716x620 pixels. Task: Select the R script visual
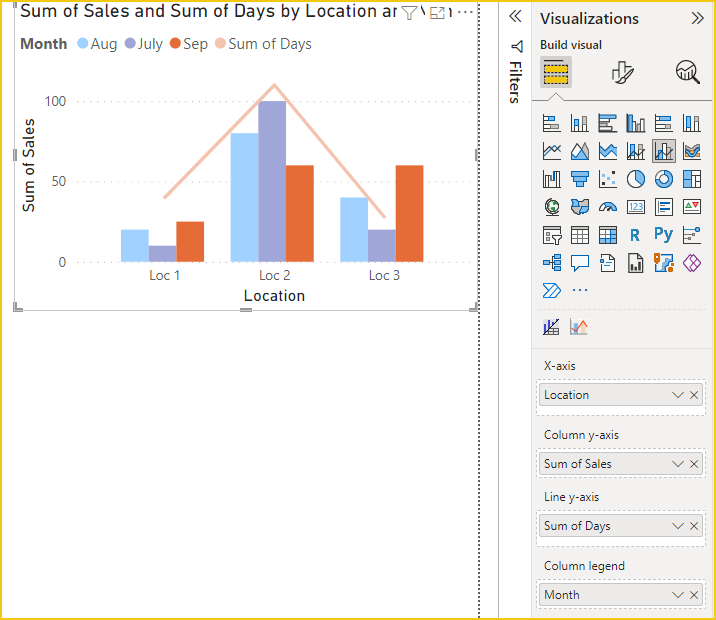point(636,235)
